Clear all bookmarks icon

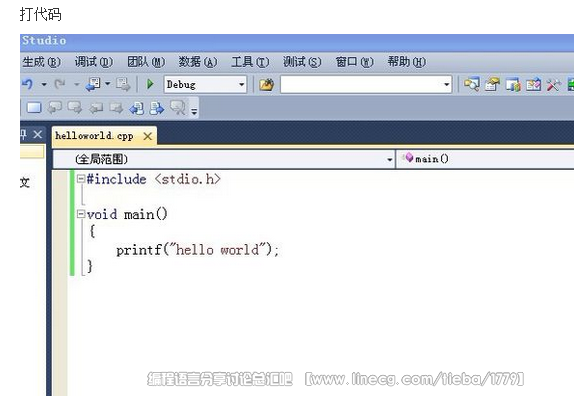click(x=178, y=107)
